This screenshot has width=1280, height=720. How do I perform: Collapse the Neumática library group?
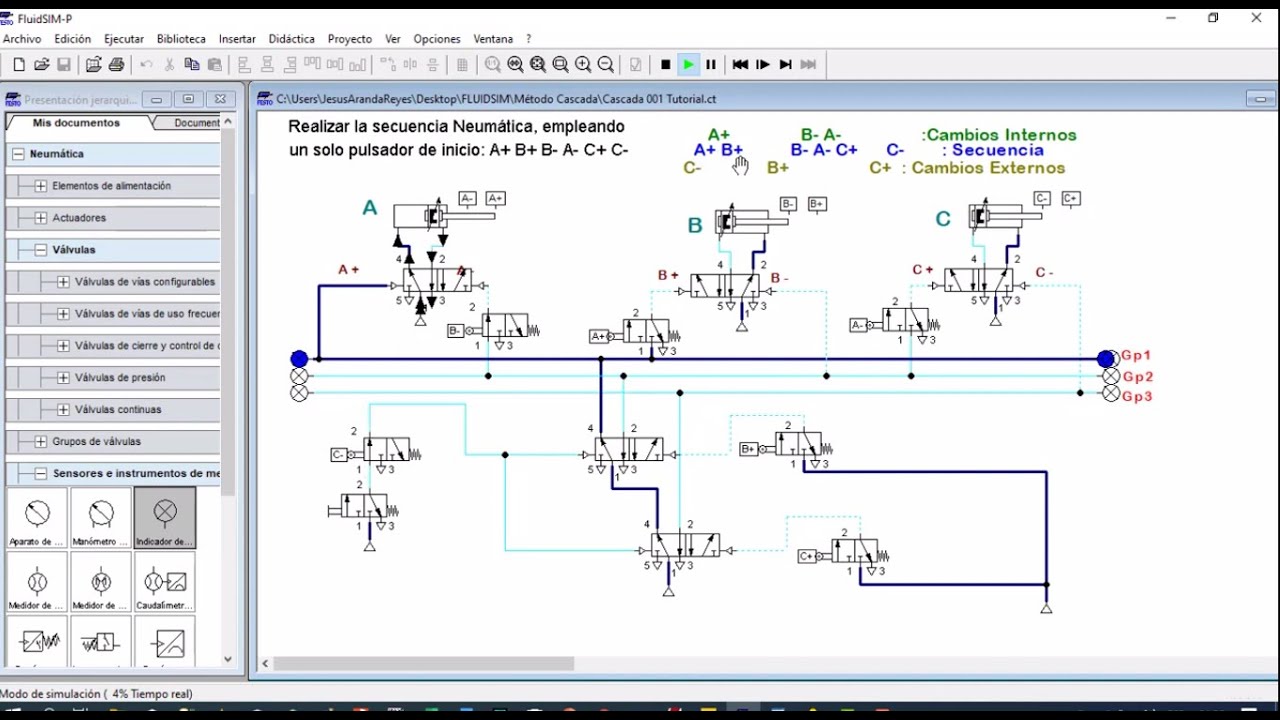click(18, 154)
